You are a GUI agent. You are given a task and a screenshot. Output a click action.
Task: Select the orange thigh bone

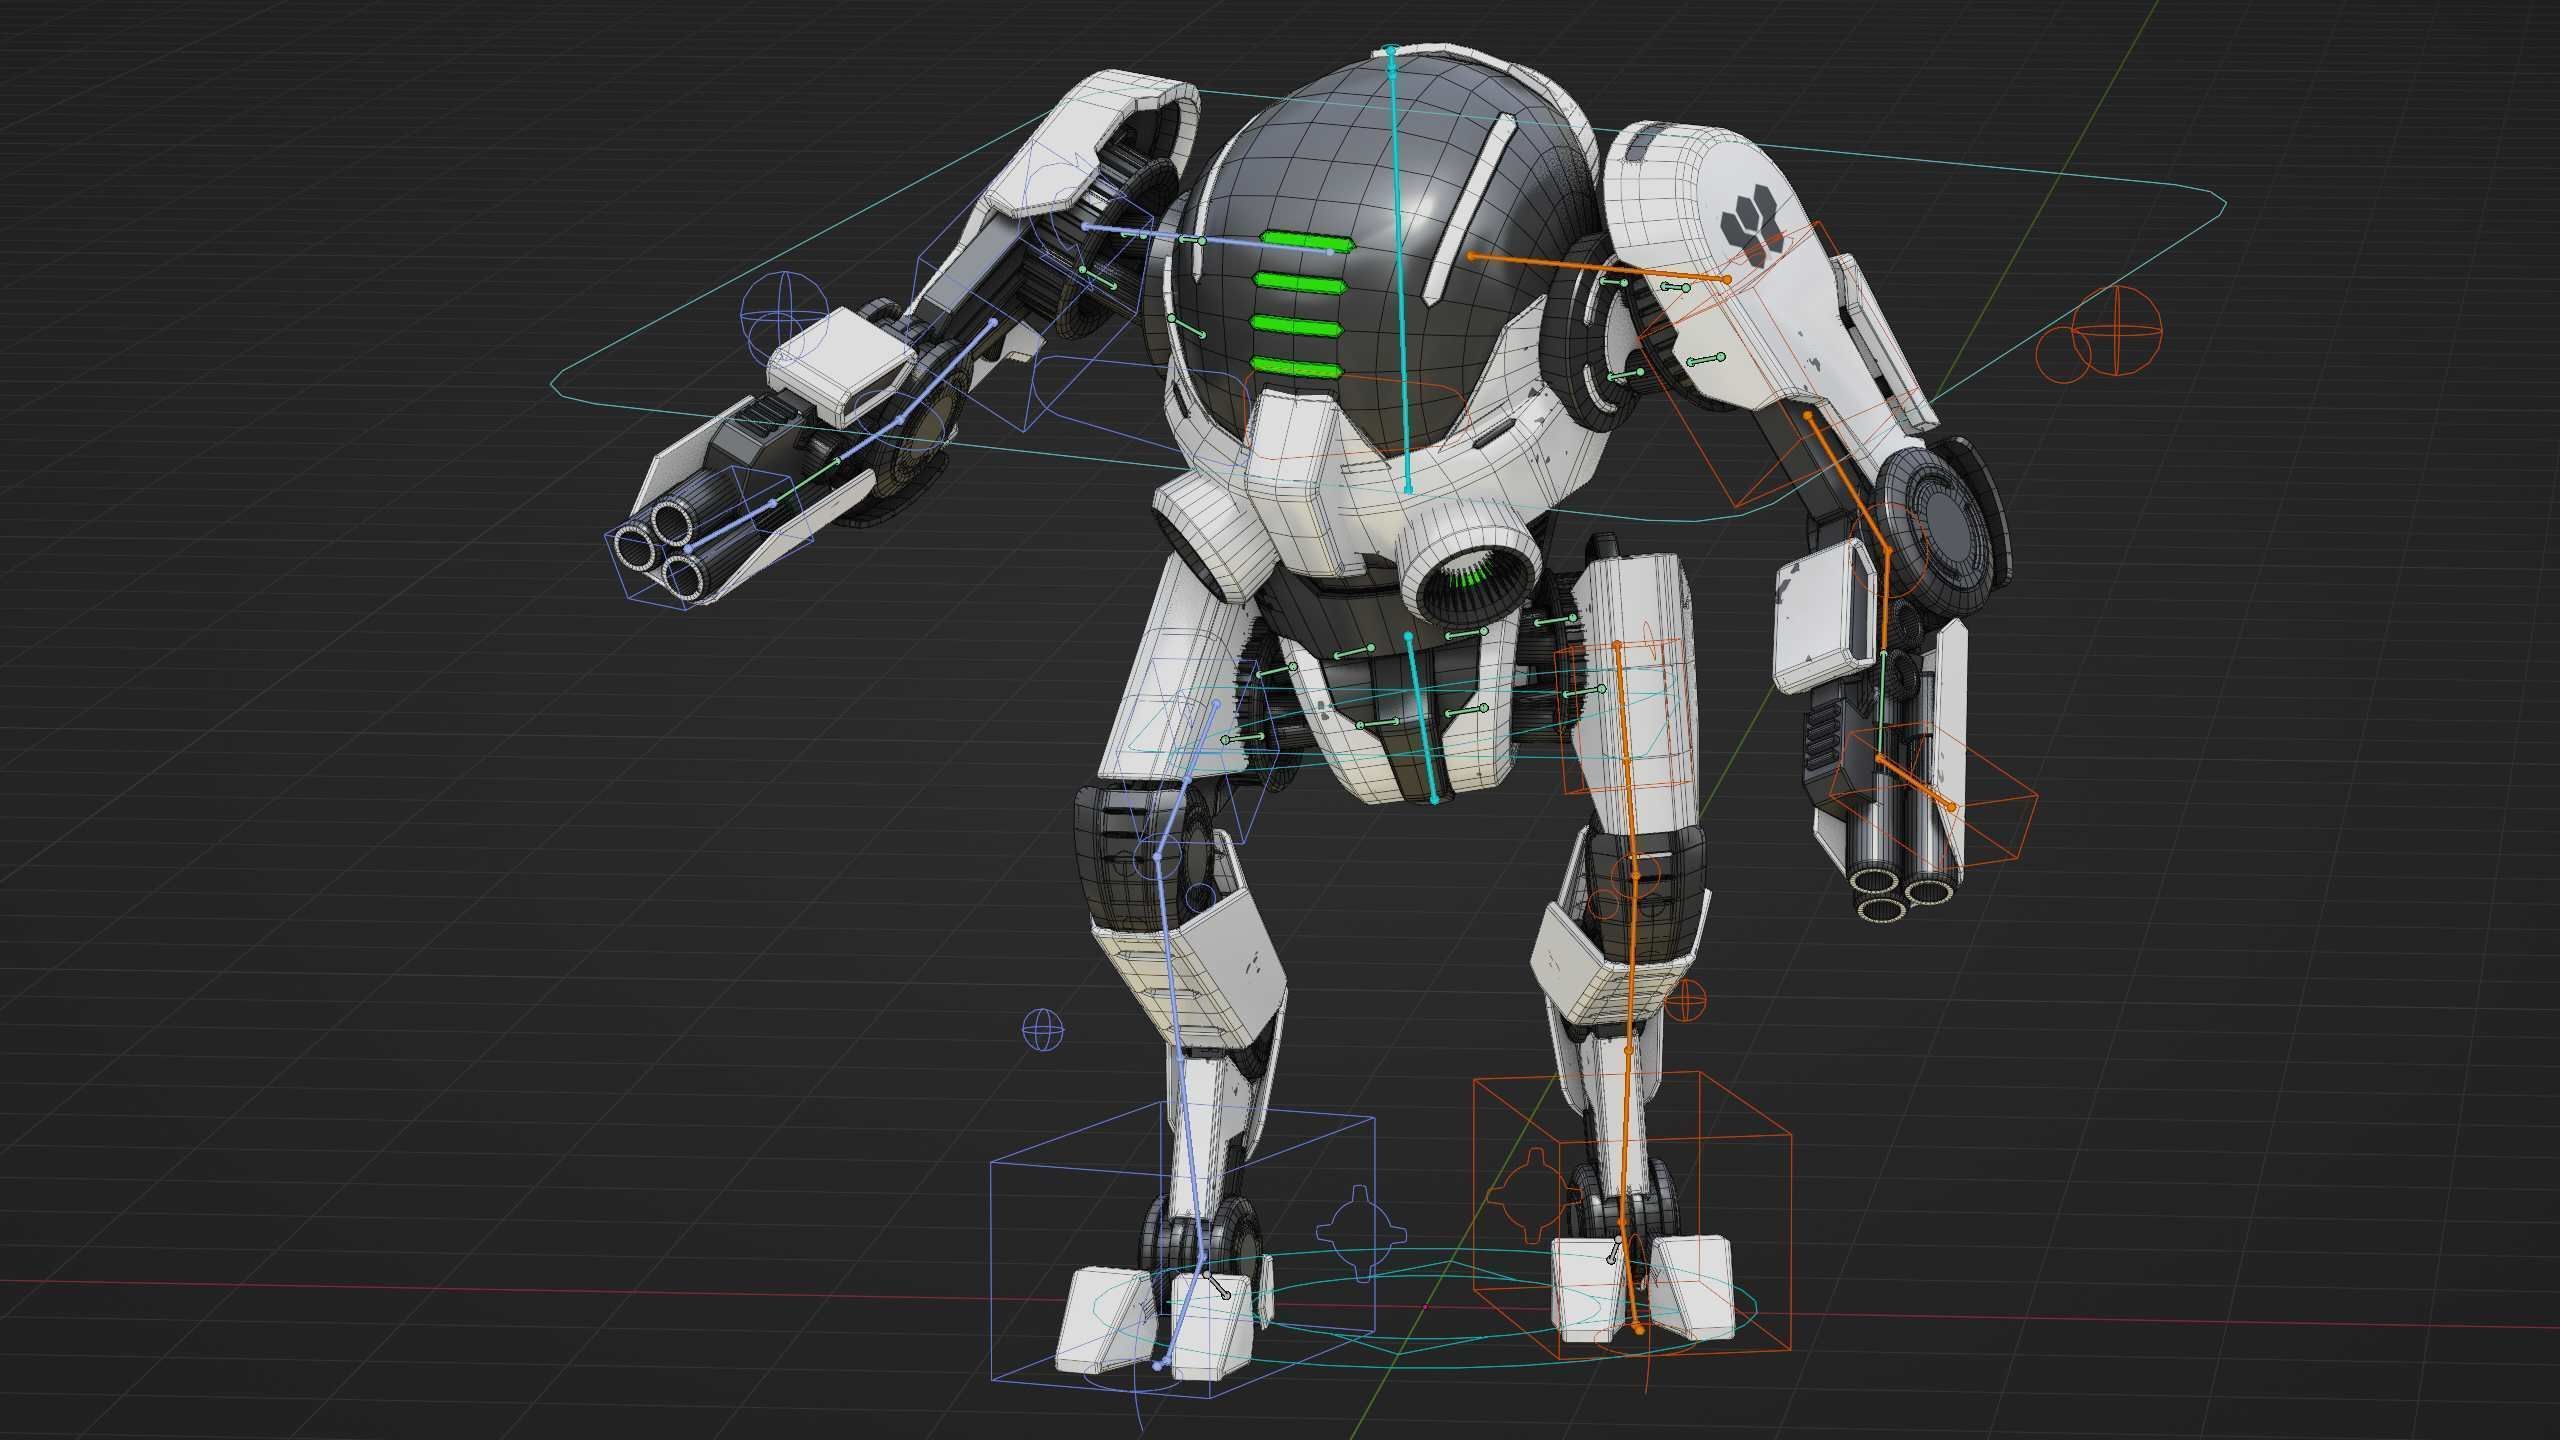click(1627, 758)
